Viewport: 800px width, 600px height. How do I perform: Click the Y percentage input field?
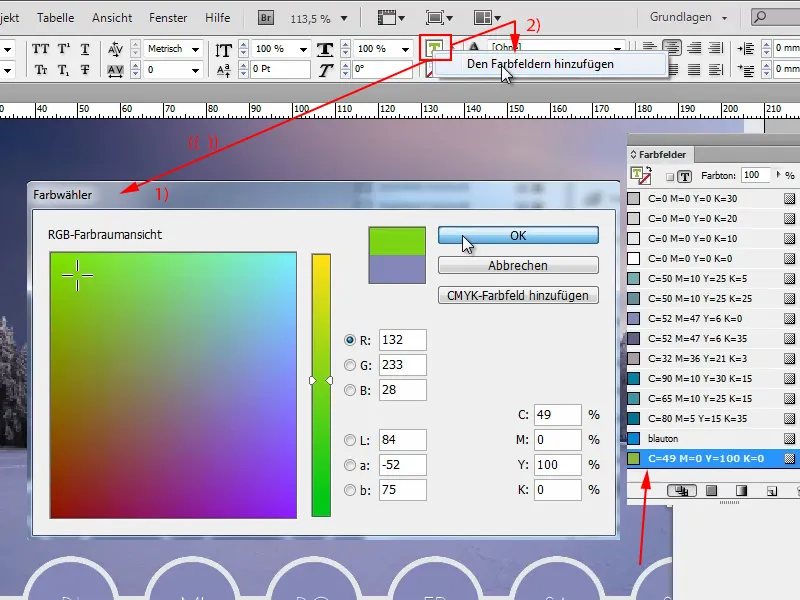click(x=558, y=465)
